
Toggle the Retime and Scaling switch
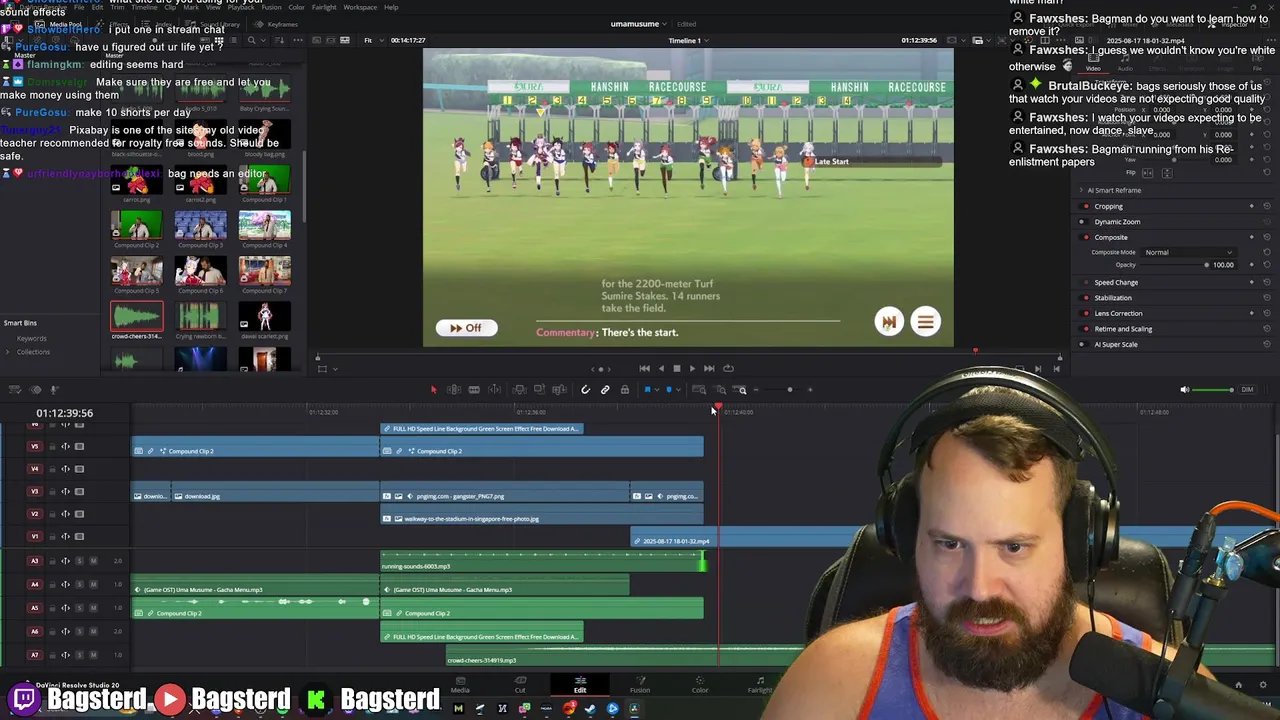(1086, 329)
